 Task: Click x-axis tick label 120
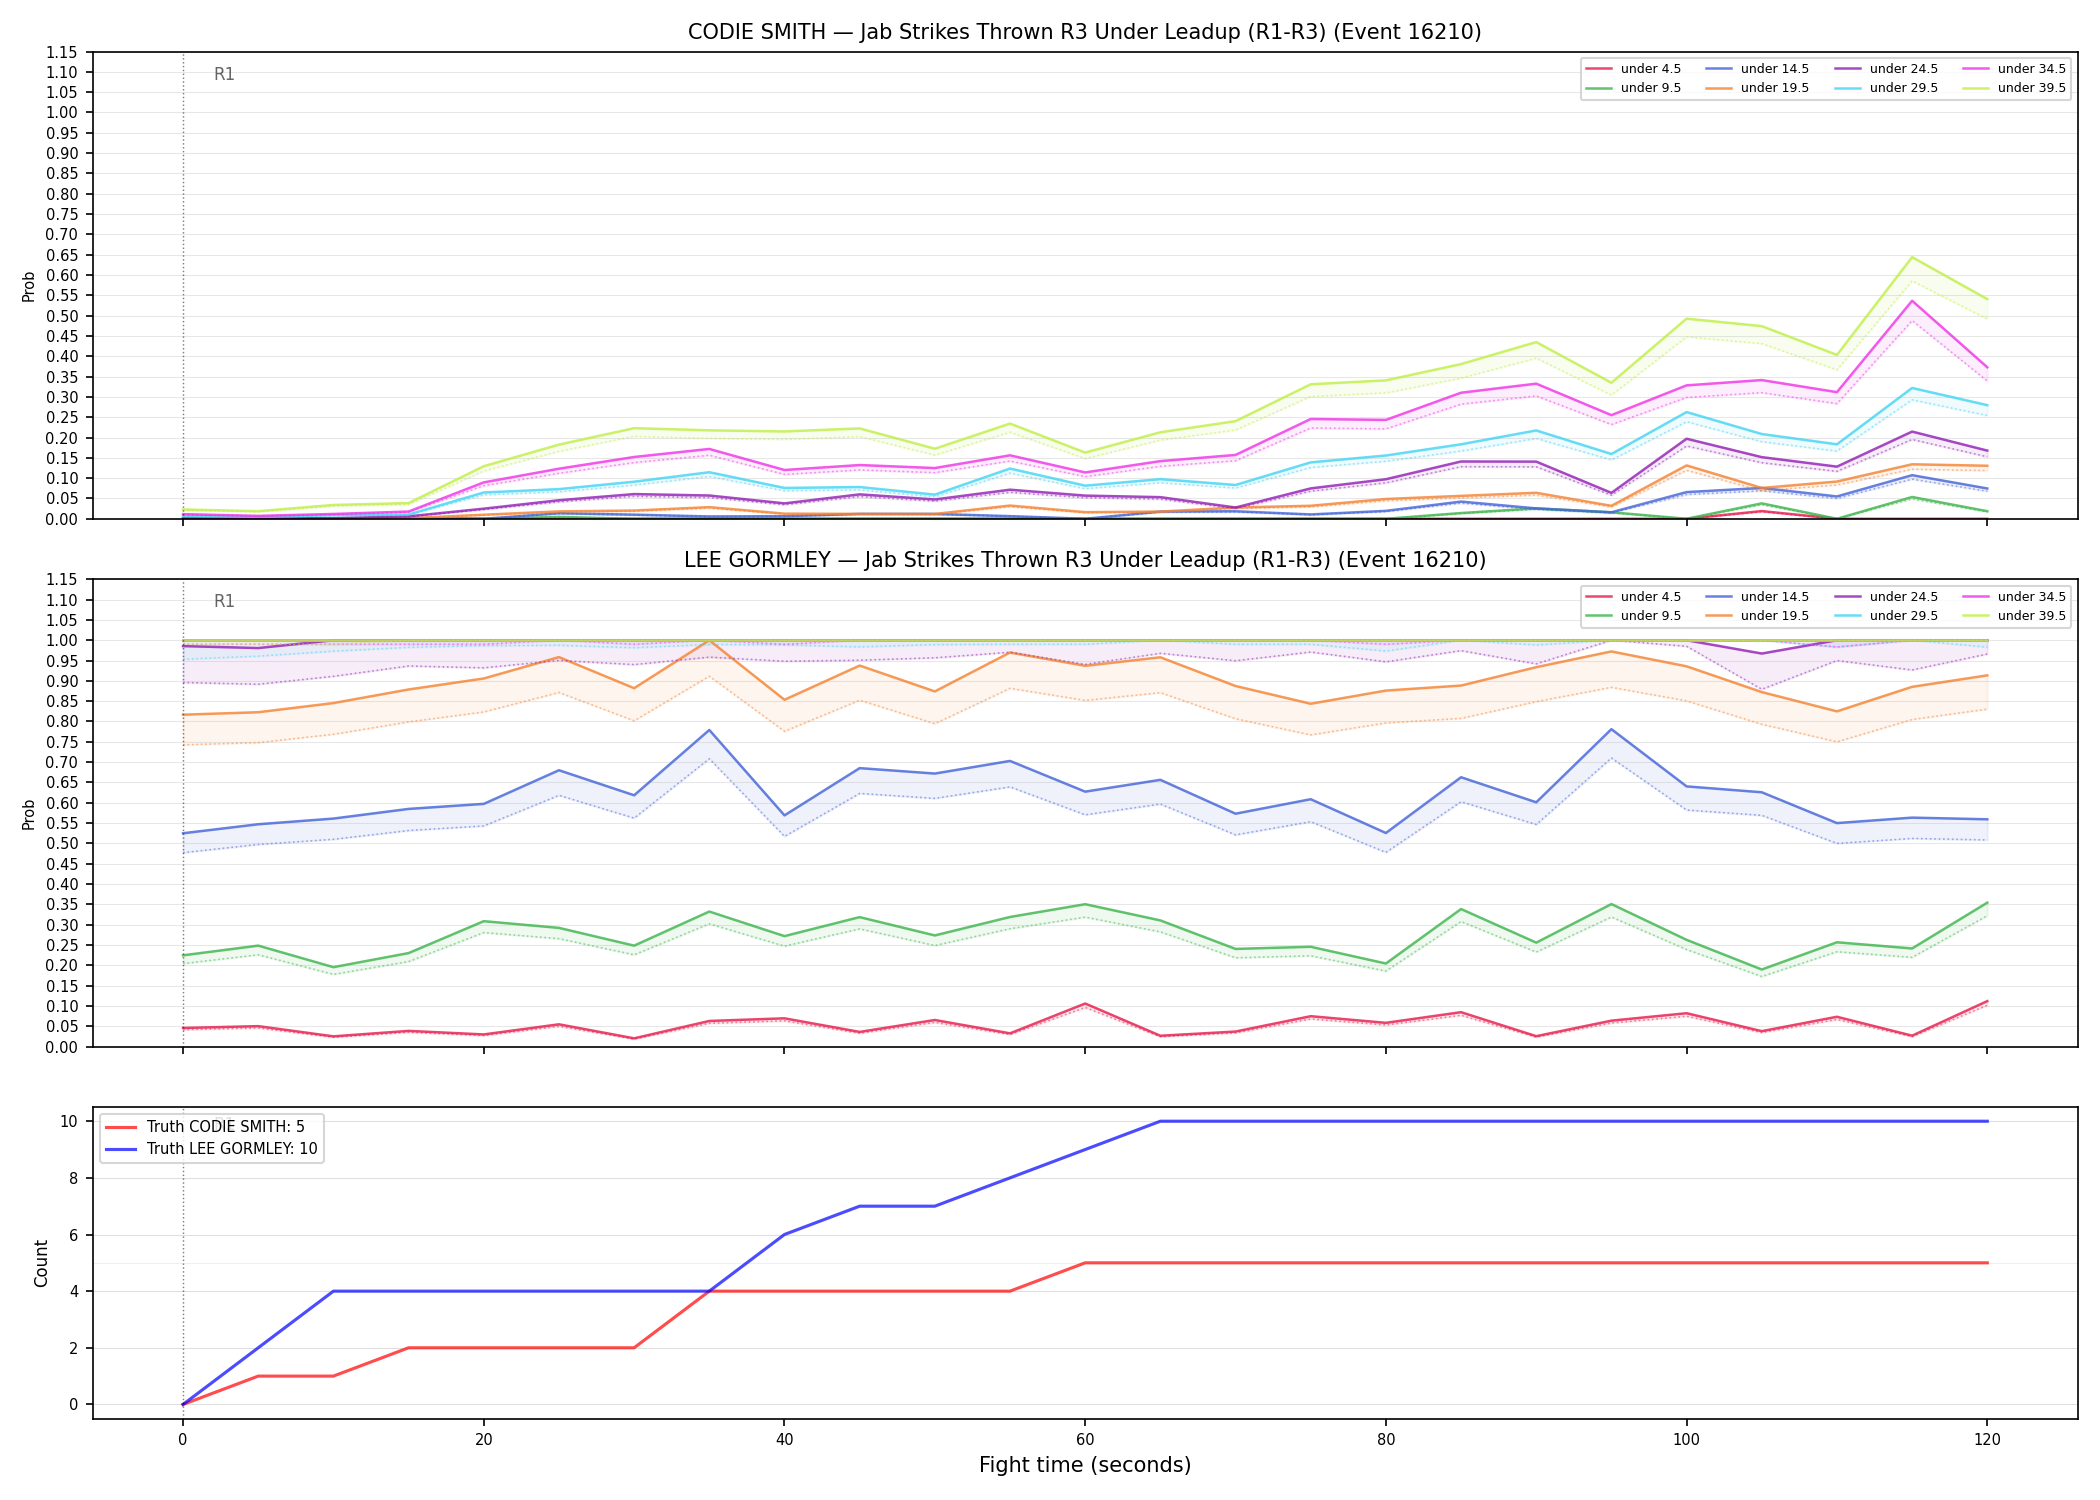[1987, 1440]
